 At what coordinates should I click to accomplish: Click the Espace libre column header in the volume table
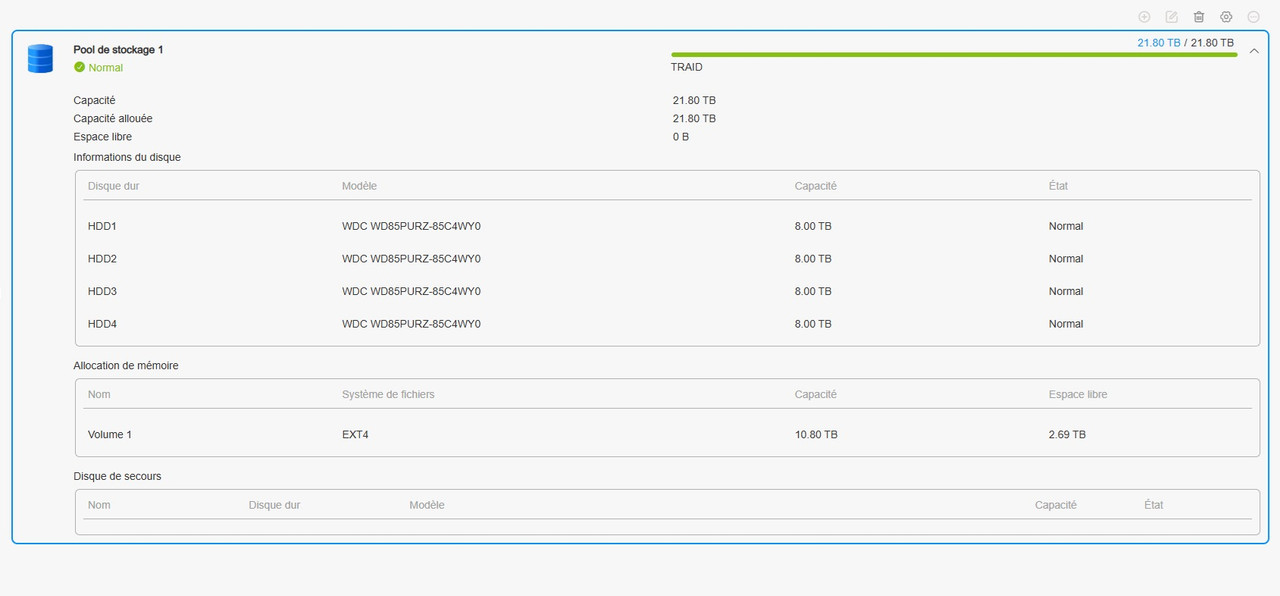click(1078, 395)
